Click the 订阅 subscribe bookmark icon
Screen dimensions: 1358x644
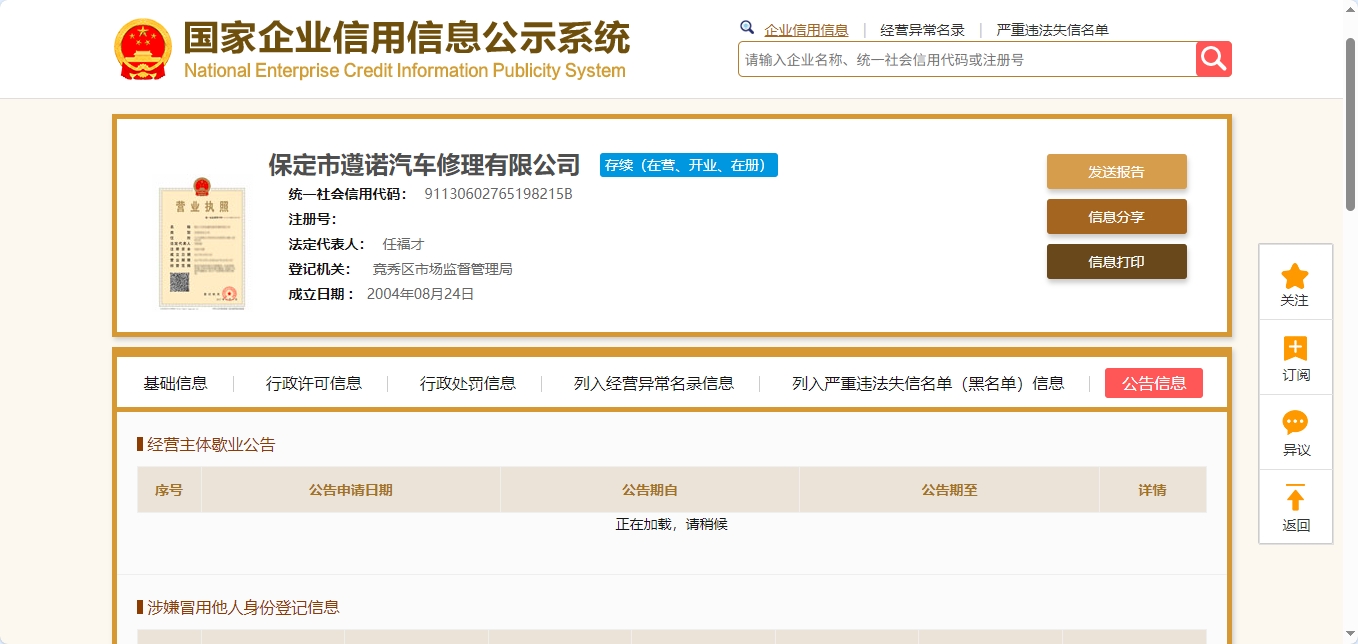click(1295, 349)
